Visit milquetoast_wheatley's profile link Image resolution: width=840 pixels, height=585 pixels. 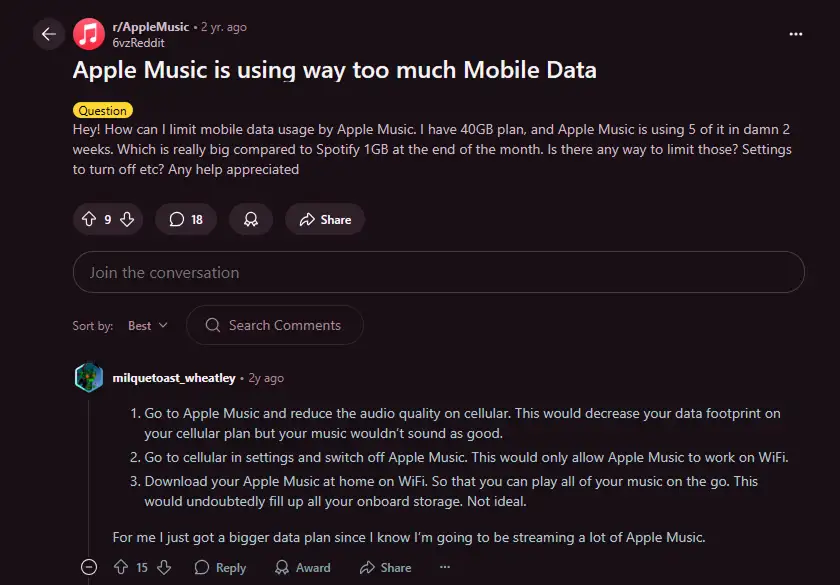click(174, 378)
